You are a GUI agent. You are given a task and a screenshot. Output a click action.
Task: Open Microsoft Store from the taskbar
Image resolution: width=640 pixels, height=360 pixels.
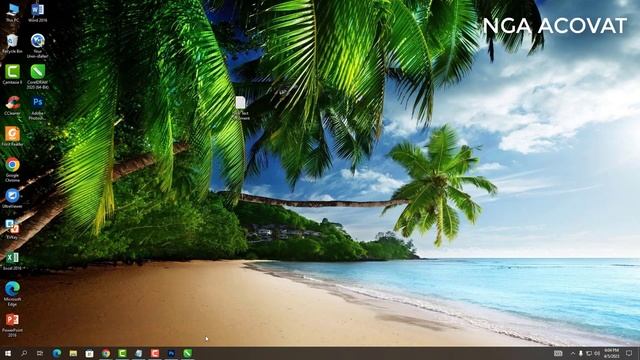(89, 353)
